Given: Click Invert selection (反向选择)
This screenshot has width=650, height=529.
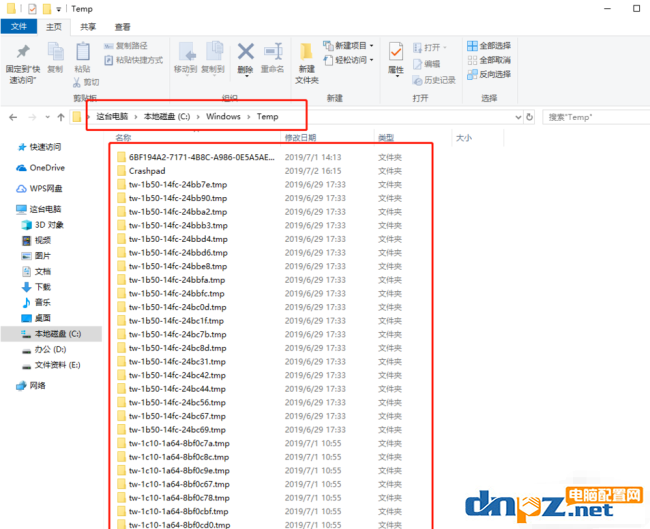Looking at the screenshot, I should [x=489, y=74].
